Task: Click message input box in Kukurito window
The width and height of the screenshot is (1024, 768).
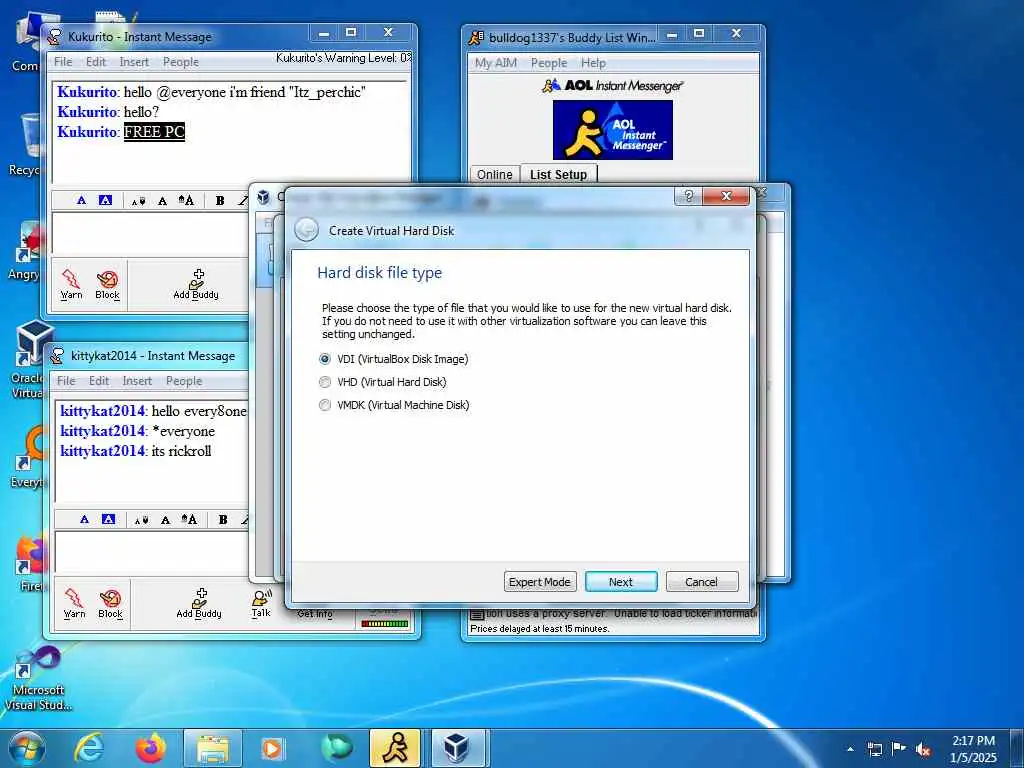Action: (150, 233)
